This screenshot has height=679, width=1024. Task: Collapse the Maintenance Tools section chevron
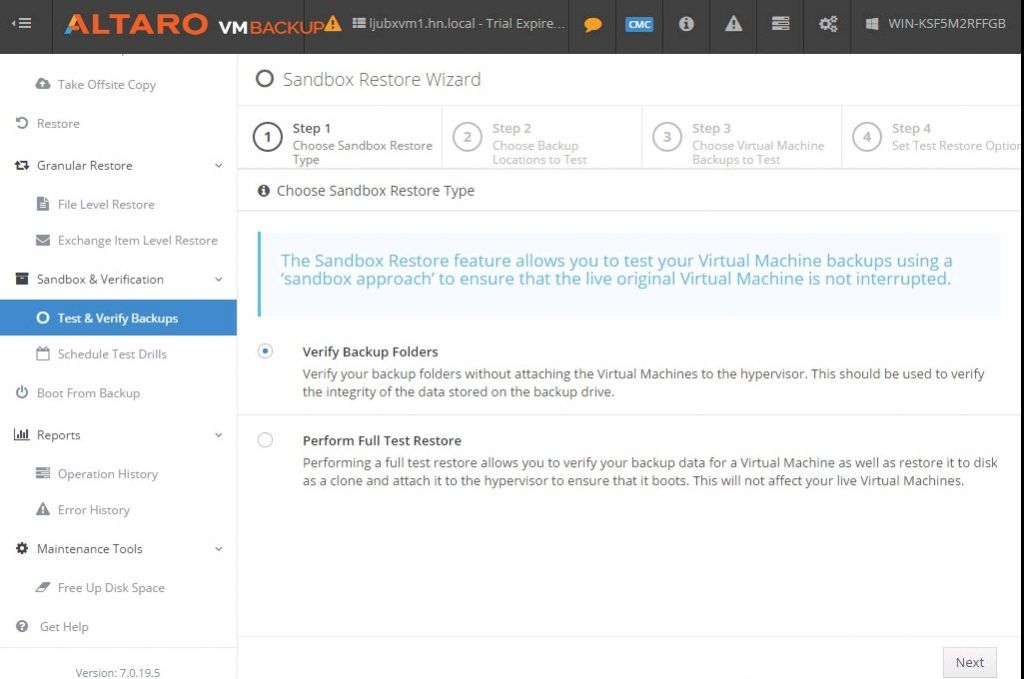point(219,549)
